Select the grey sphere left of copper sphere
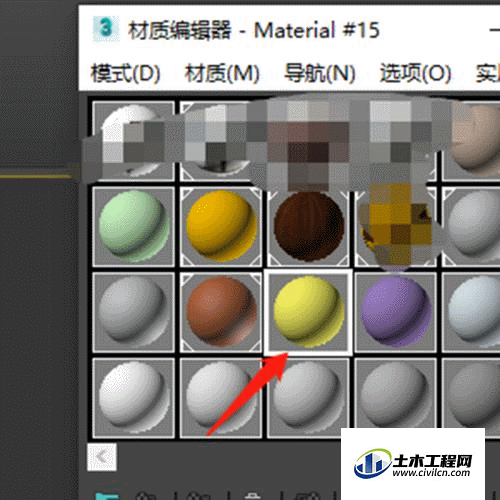Screen dimensions: 500x500 [x=133, y=312]
